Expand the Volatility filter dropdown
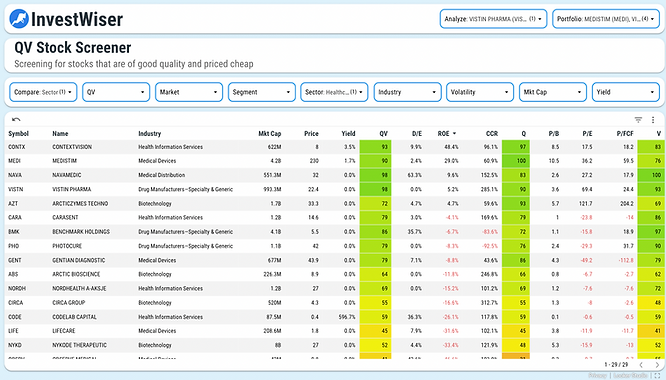The height and width of the screenshot is (380, 666). tap(480, 92)
